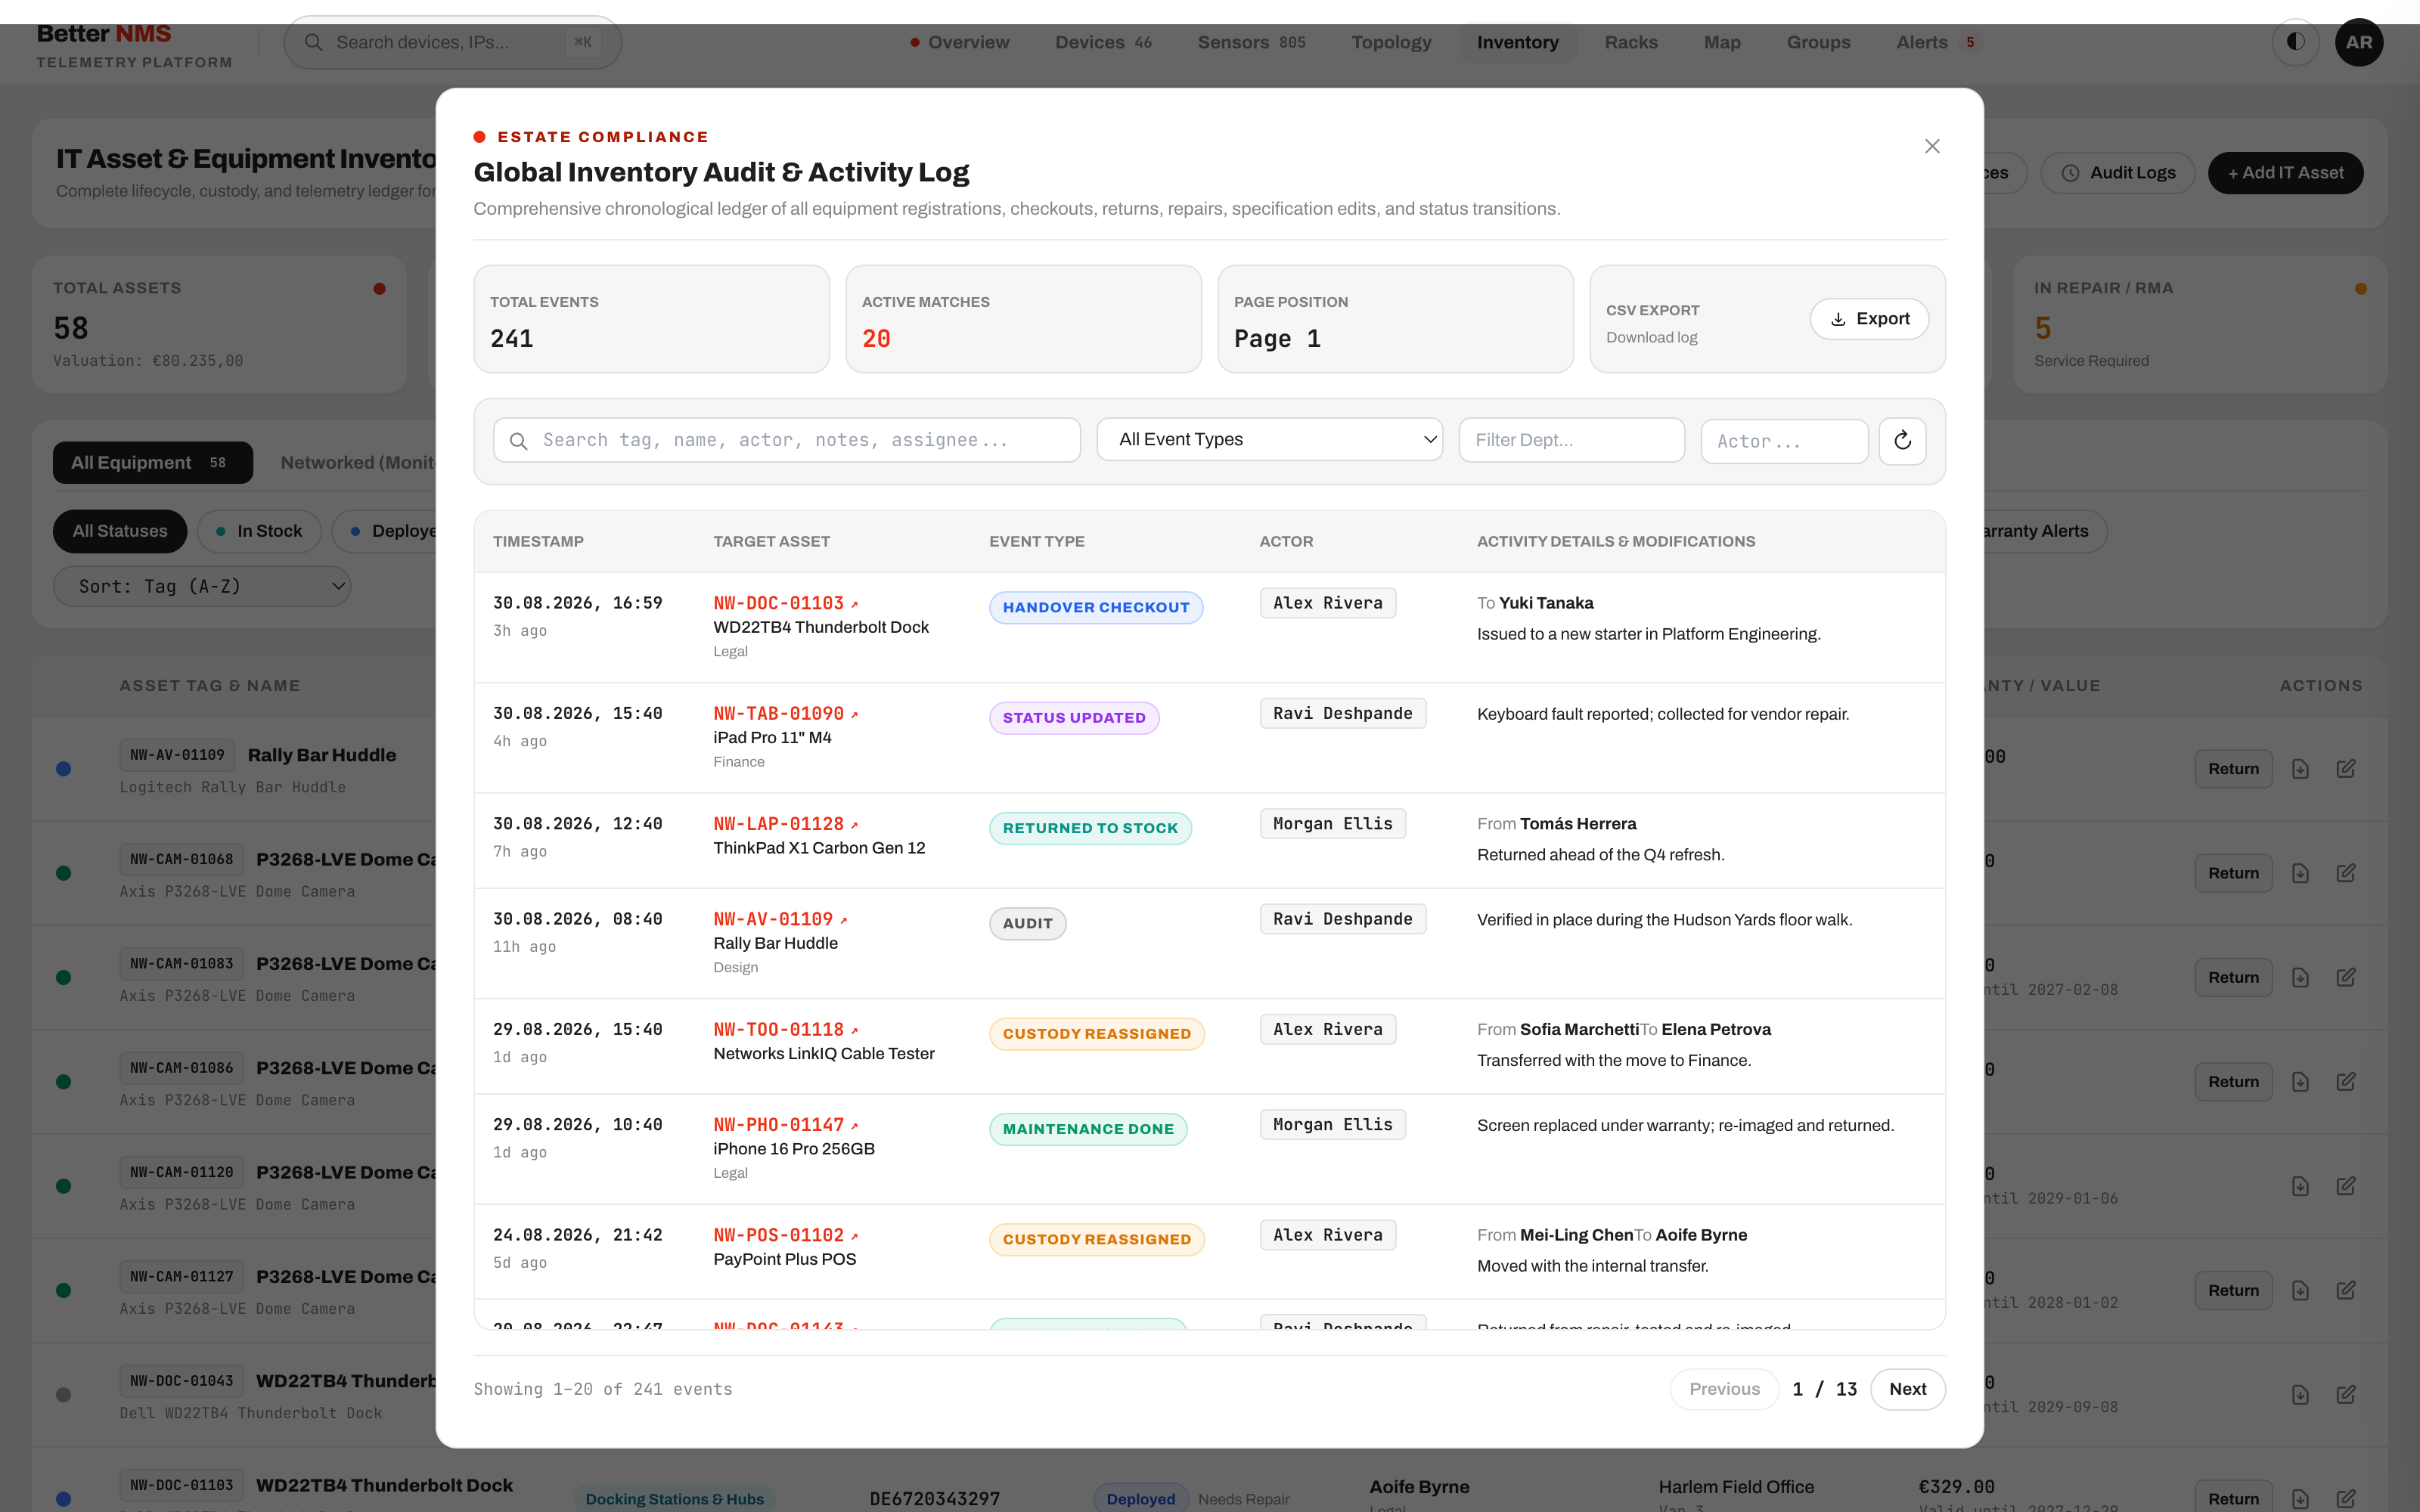Screen dimensions: 2420x1512
Task: Click the edit pencil icon in NW-CAM-01068 row
Action: (x=2346, y=873)
